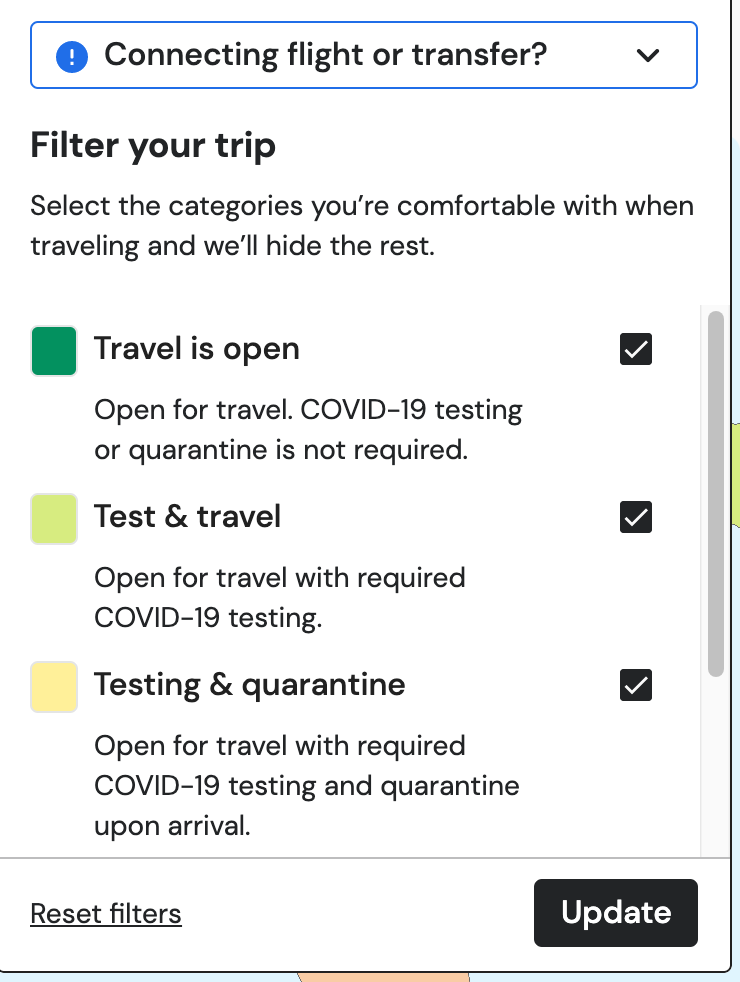Select the 'Testing & quarantine' category label

(x=249, y=685)
